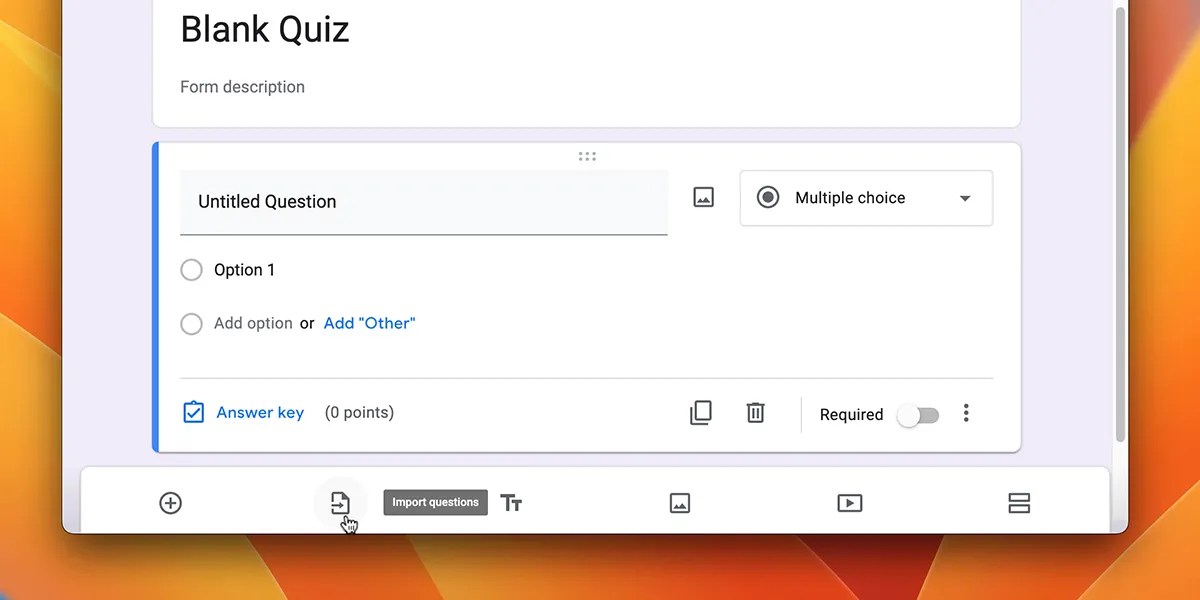Open the more options three-dot menu
The height and width of the screenshot is (600, 1200).
[966, 413]
